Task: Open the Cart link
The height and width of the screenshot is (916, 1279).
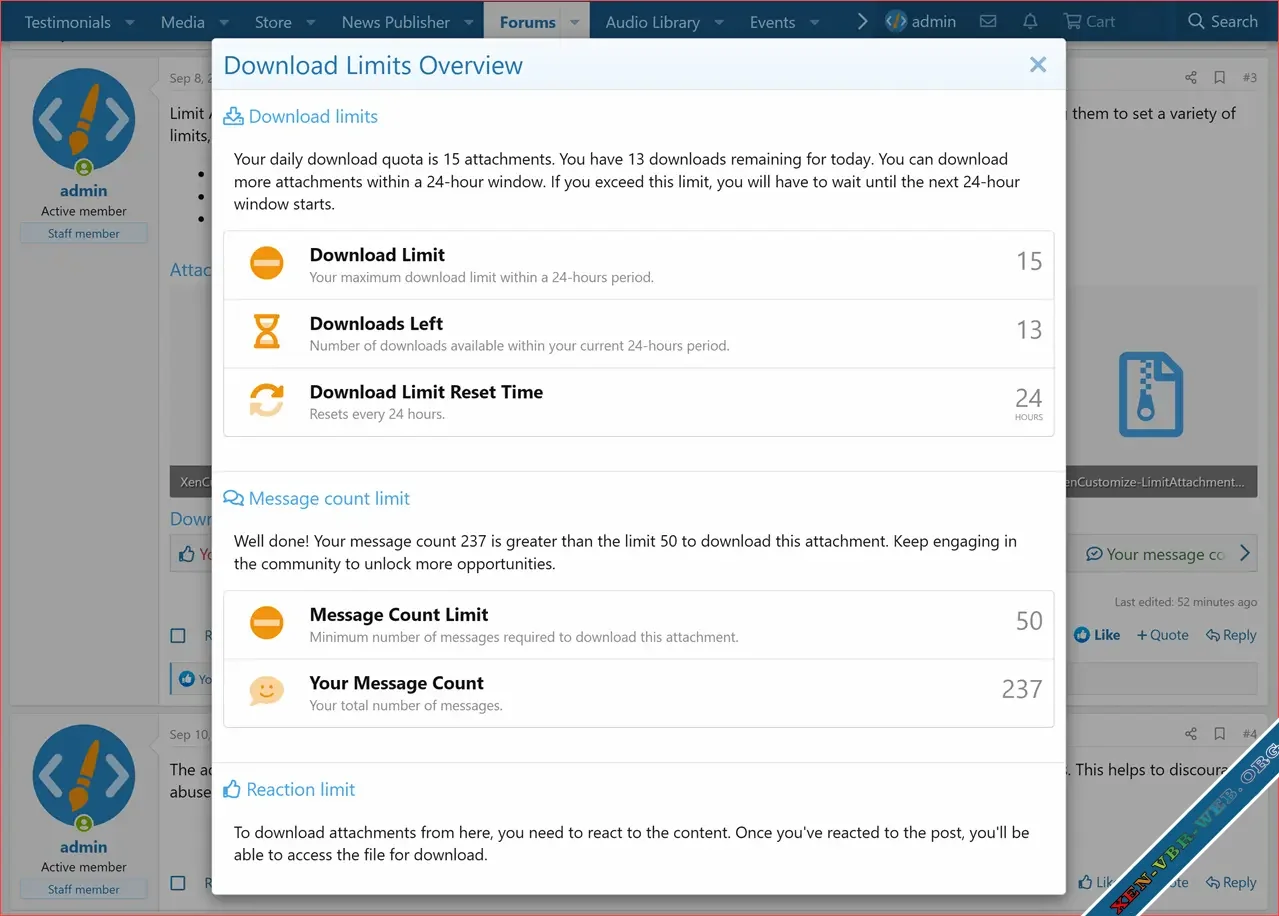Action: point(1089,21)
